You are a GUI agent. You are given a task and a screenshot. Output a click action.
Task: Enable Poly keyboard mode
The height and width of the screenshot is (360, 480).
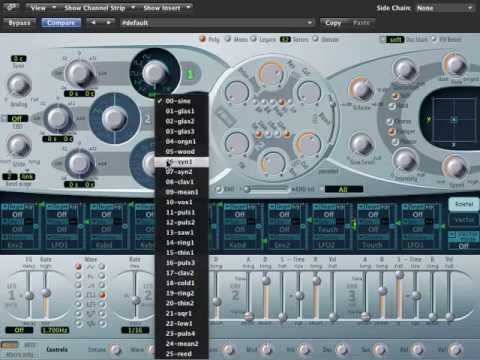202,39
